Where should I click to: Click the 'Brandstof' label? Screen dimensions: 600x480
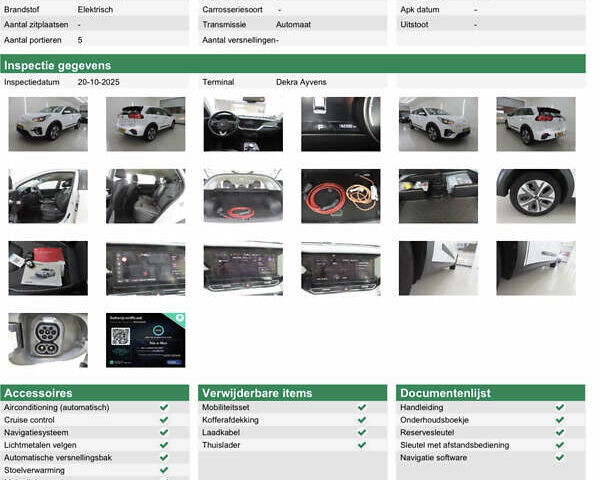pyautogui.click(x=21, y=10)
